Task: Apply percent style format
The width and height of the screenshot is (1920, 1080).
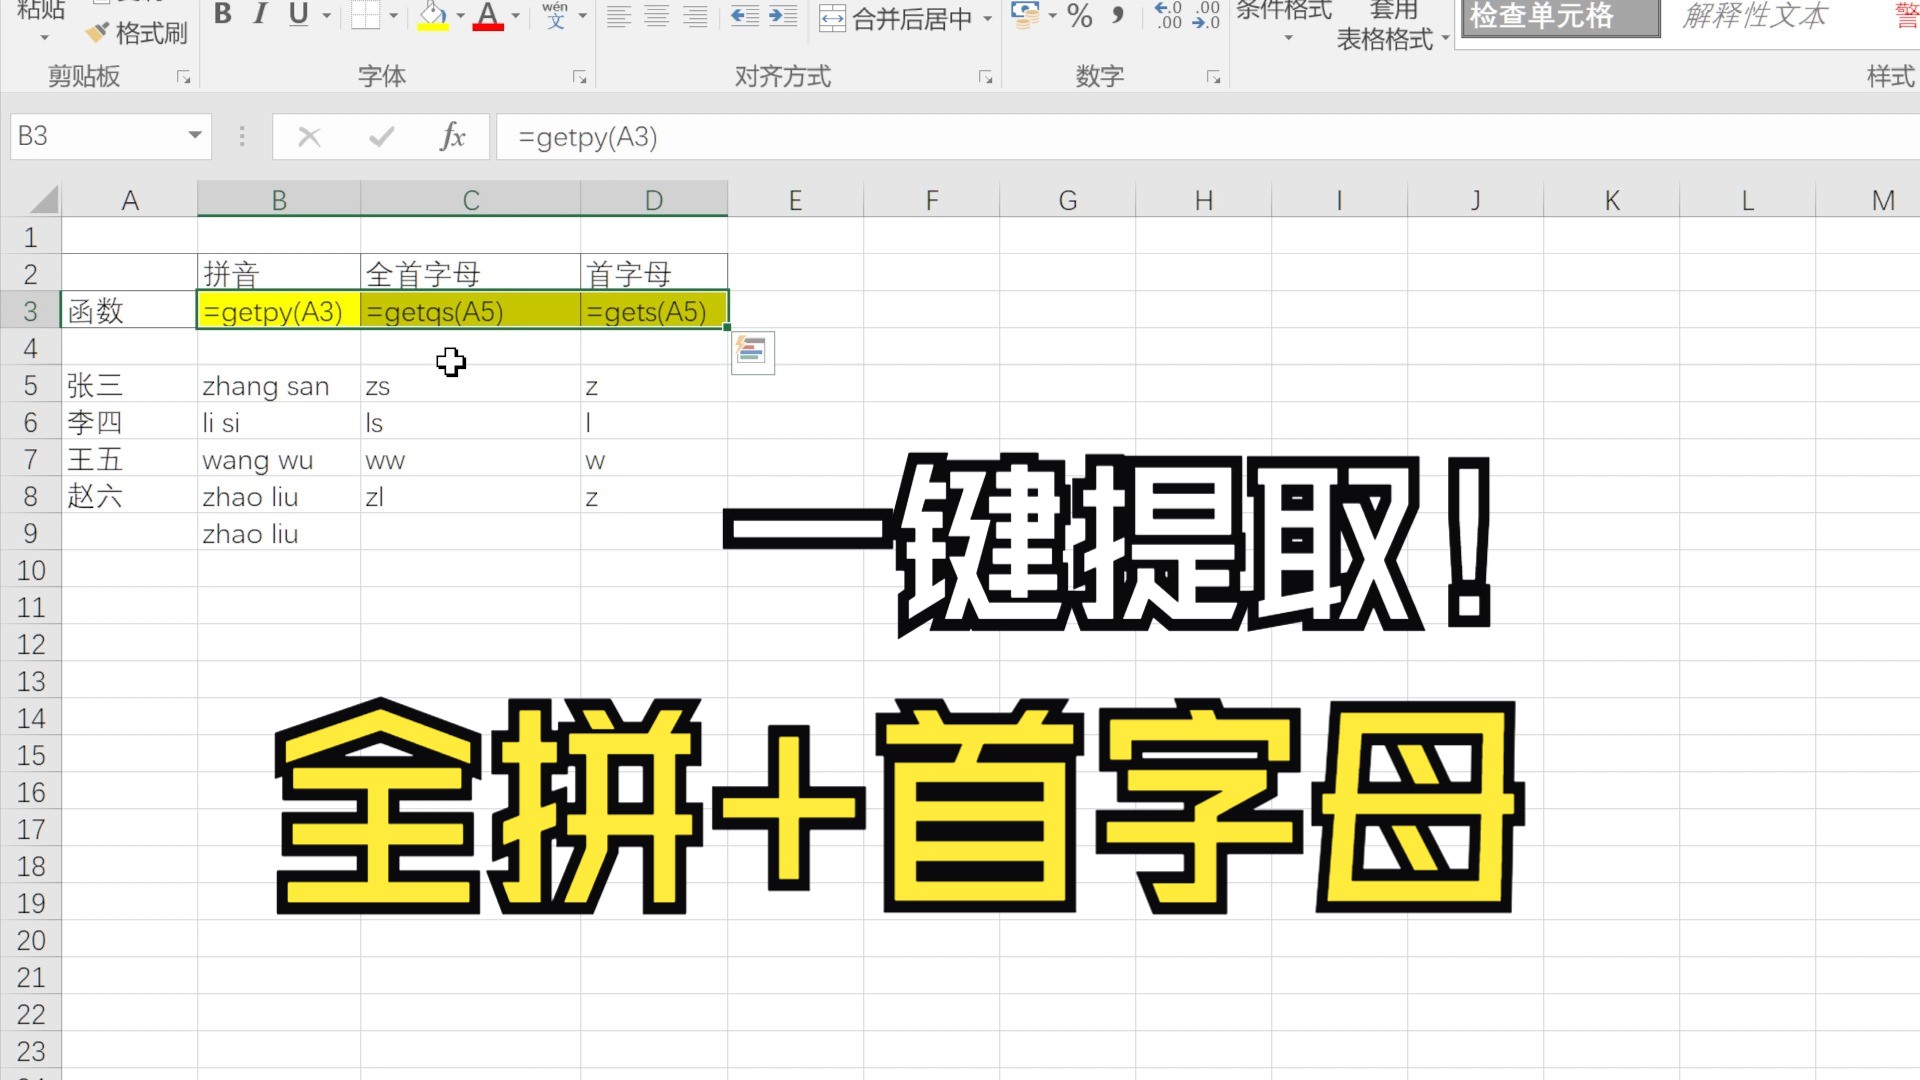Action: tap(1079, 15)
